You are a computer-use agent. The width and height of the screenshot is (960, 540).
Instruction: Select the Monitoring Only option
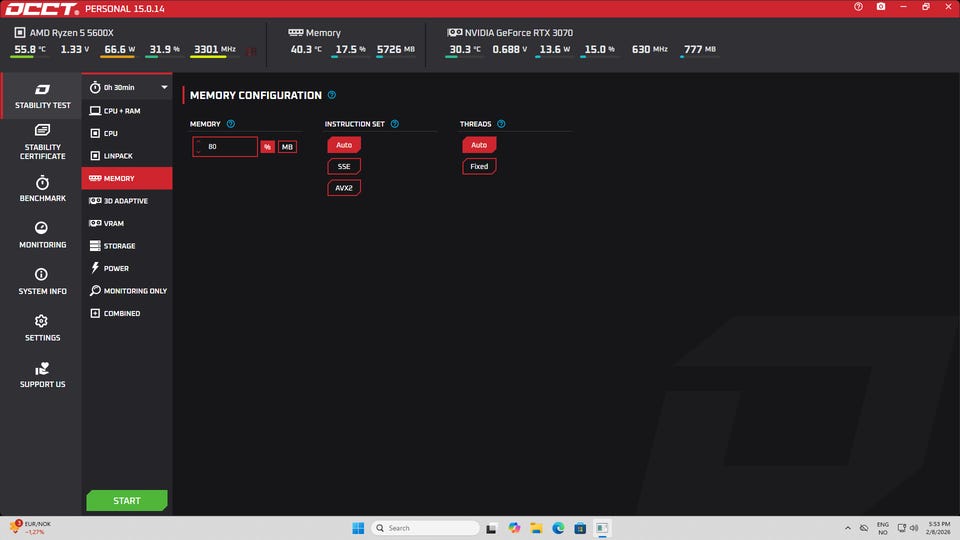pyautogui.click(x=127, y=291)
